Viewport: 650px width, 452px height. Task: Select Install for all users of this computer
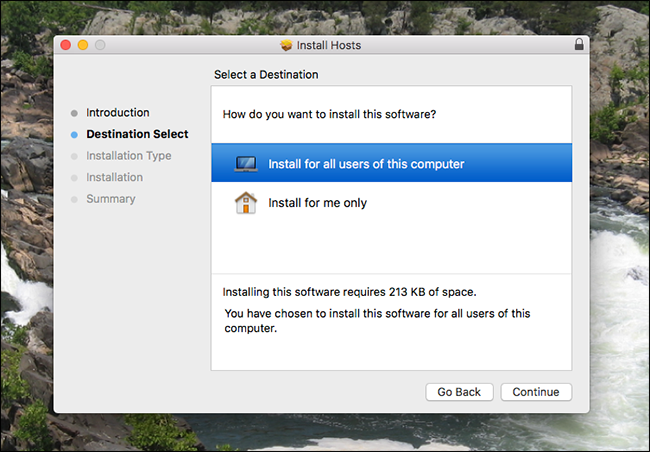coord(391,163)
